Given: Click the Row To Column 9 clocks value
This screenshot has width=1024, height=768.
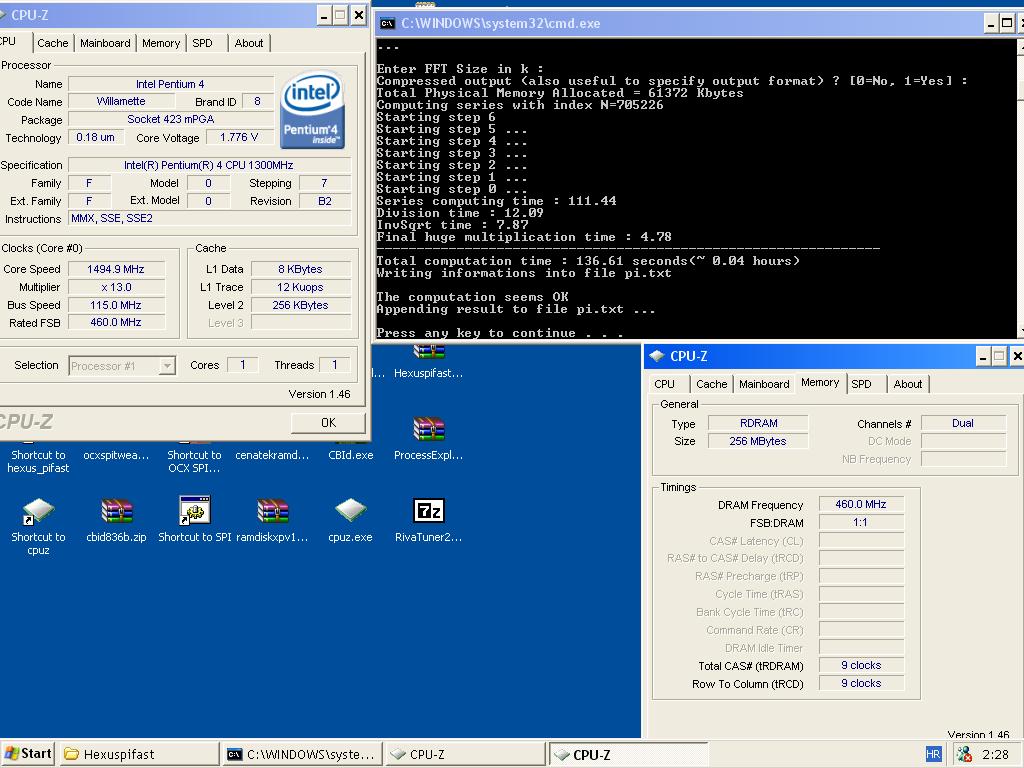Looking at the screenshot, I should pyautogui.click(x=861, y=683).
